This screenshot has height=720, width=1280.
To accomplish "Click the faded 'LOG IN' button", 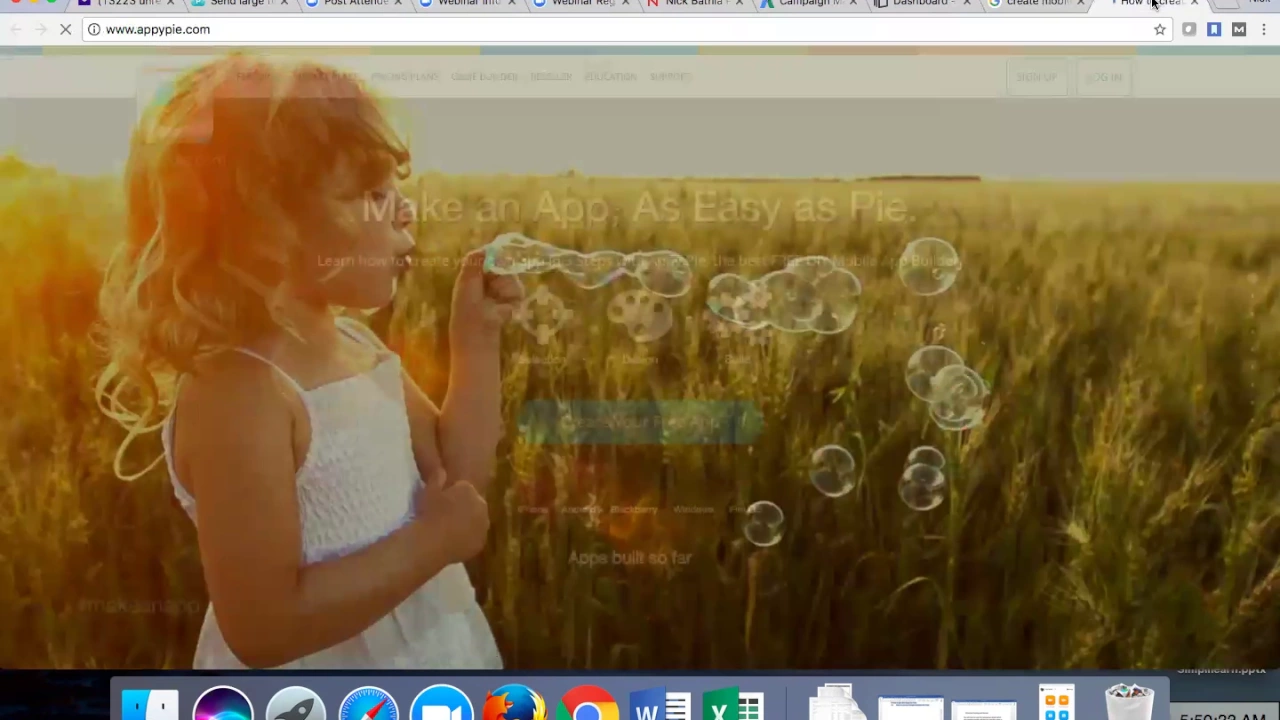I will pyautogui.click(x=1104, y=77).
